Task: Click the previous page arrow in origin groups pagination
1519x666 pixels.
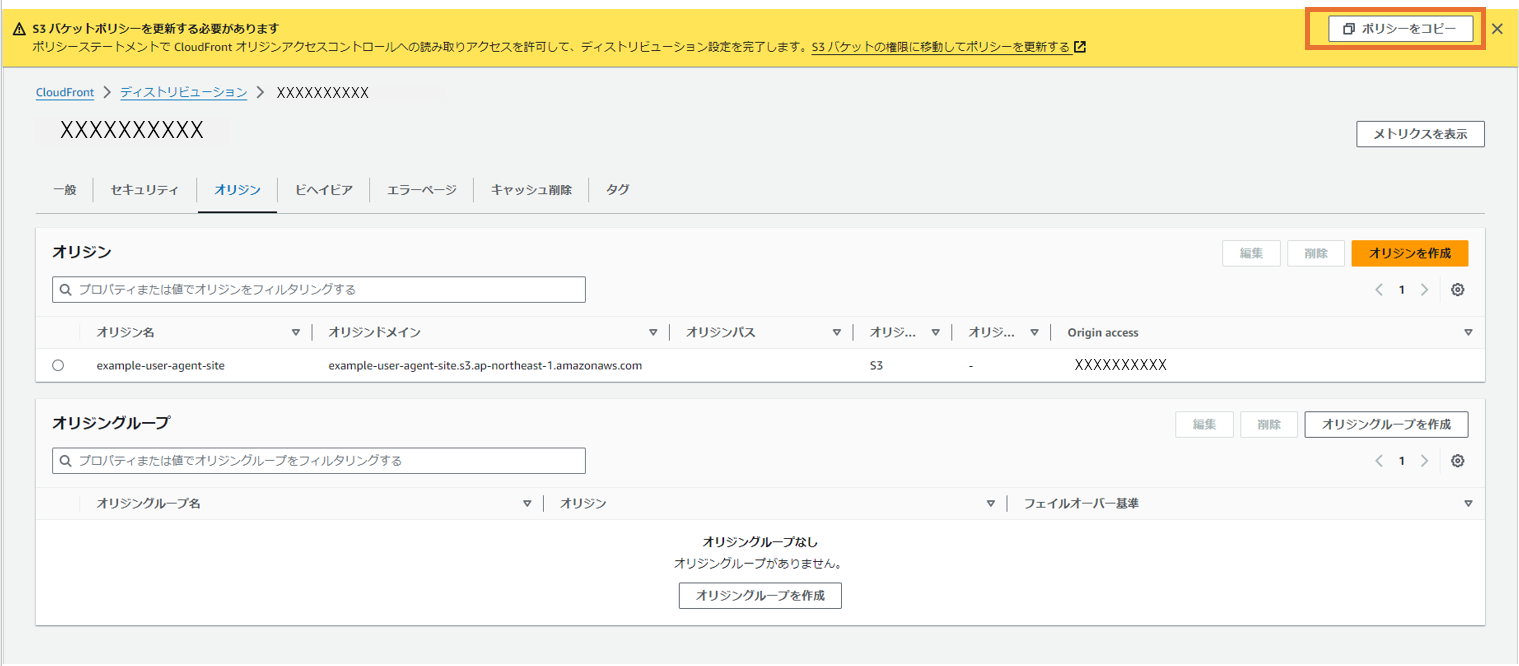Action: (1378, 460)
